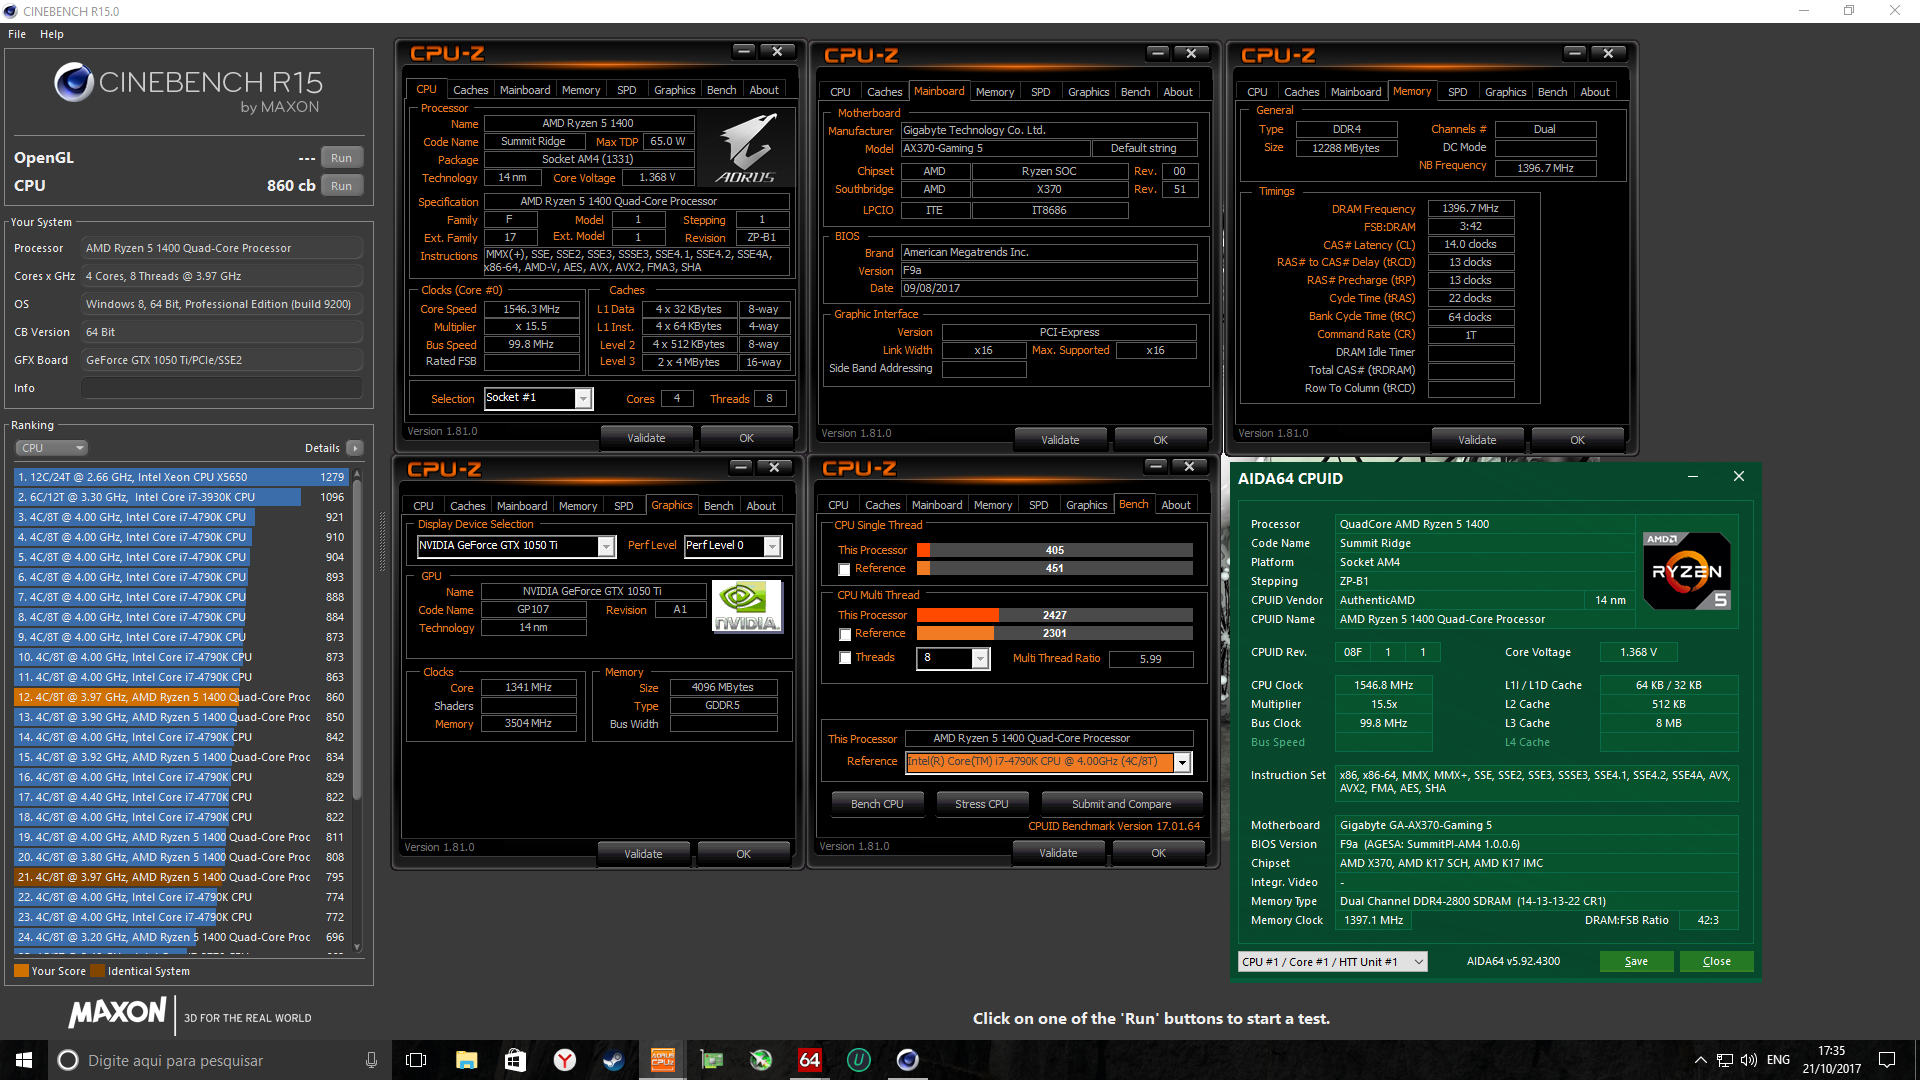This screenshot has width=1920, height=1080.
Task: Expand the ranking Details arrow
Action: point(355,448)
